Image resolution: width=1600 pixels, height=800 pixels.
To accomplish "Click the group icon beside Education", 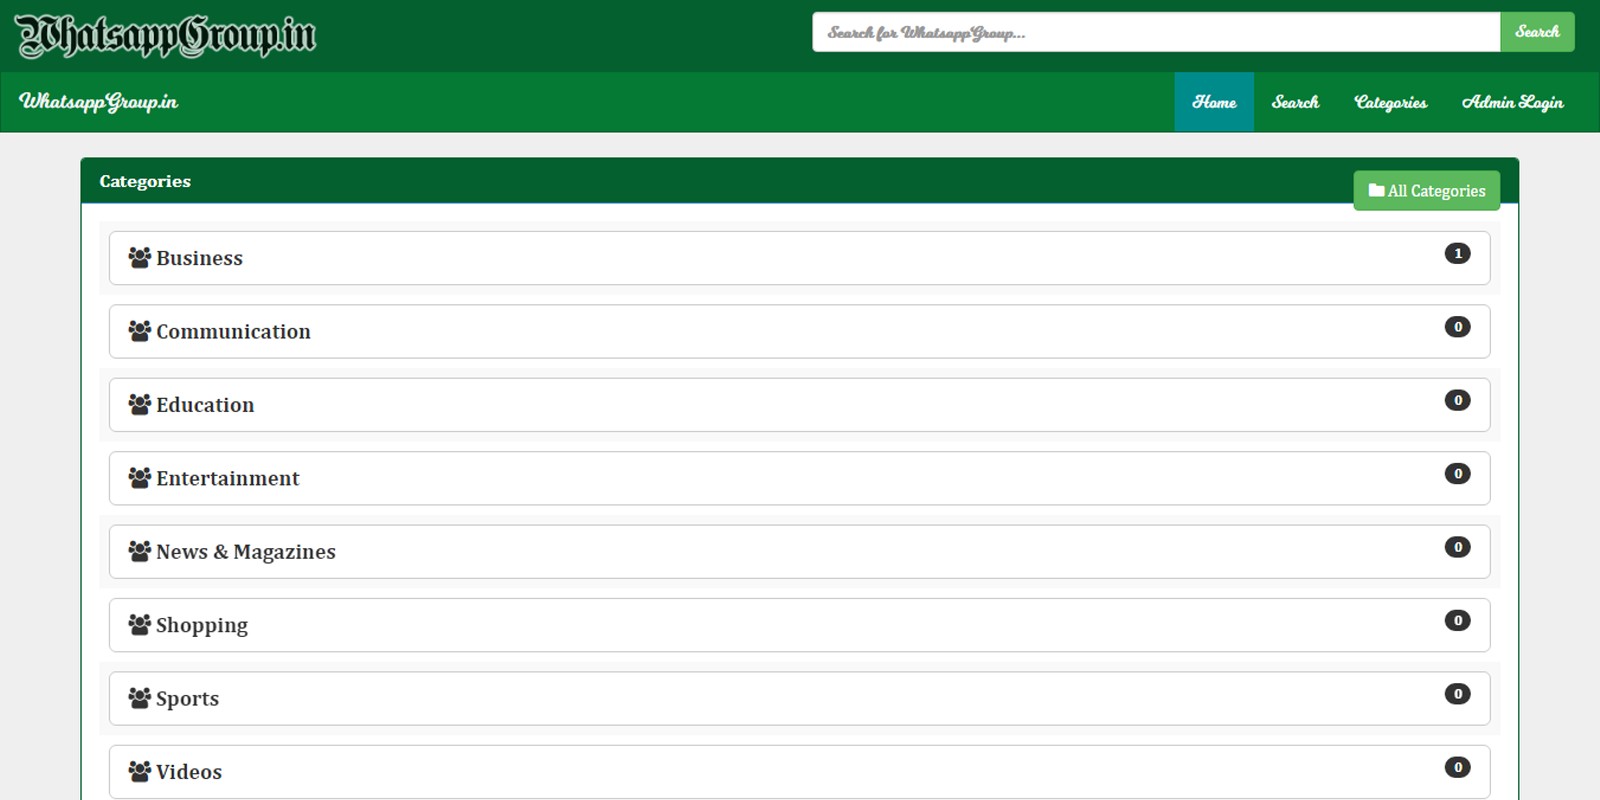I will (140, 405).
